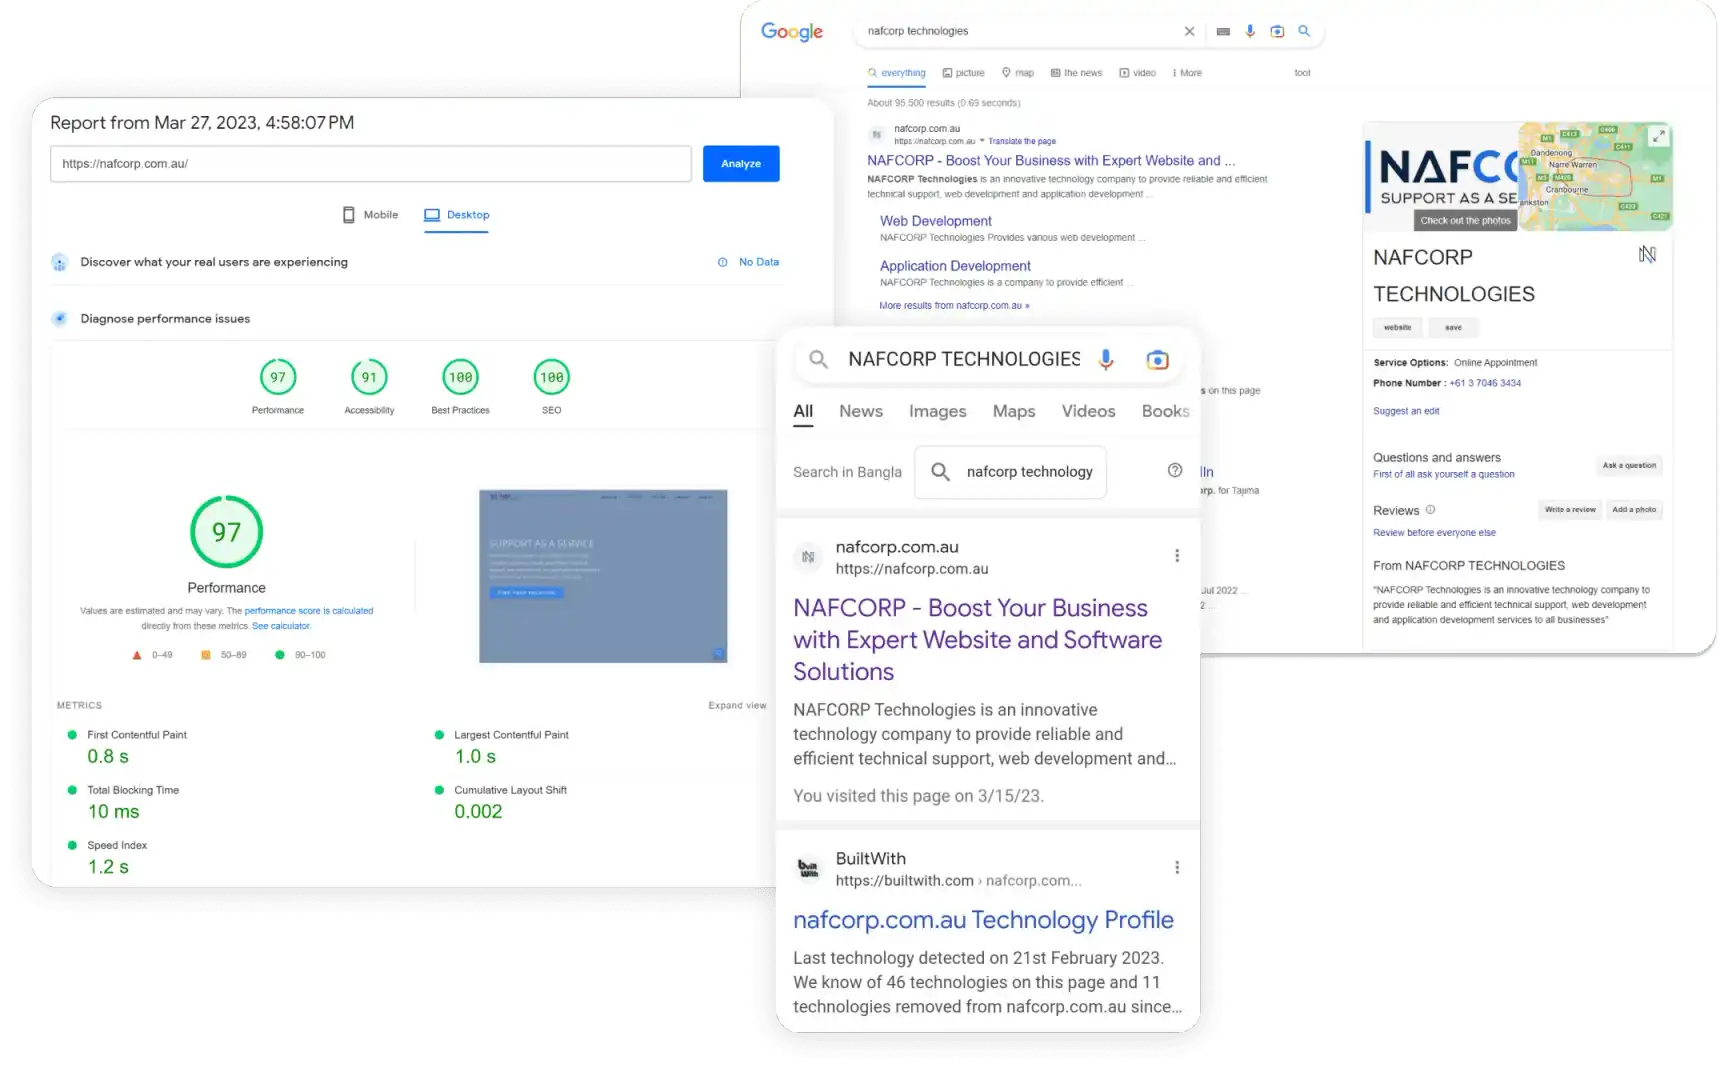Open 'Suggest an edit' link
This screenshot has height=1068, width=1720.
pos(1406,411)
